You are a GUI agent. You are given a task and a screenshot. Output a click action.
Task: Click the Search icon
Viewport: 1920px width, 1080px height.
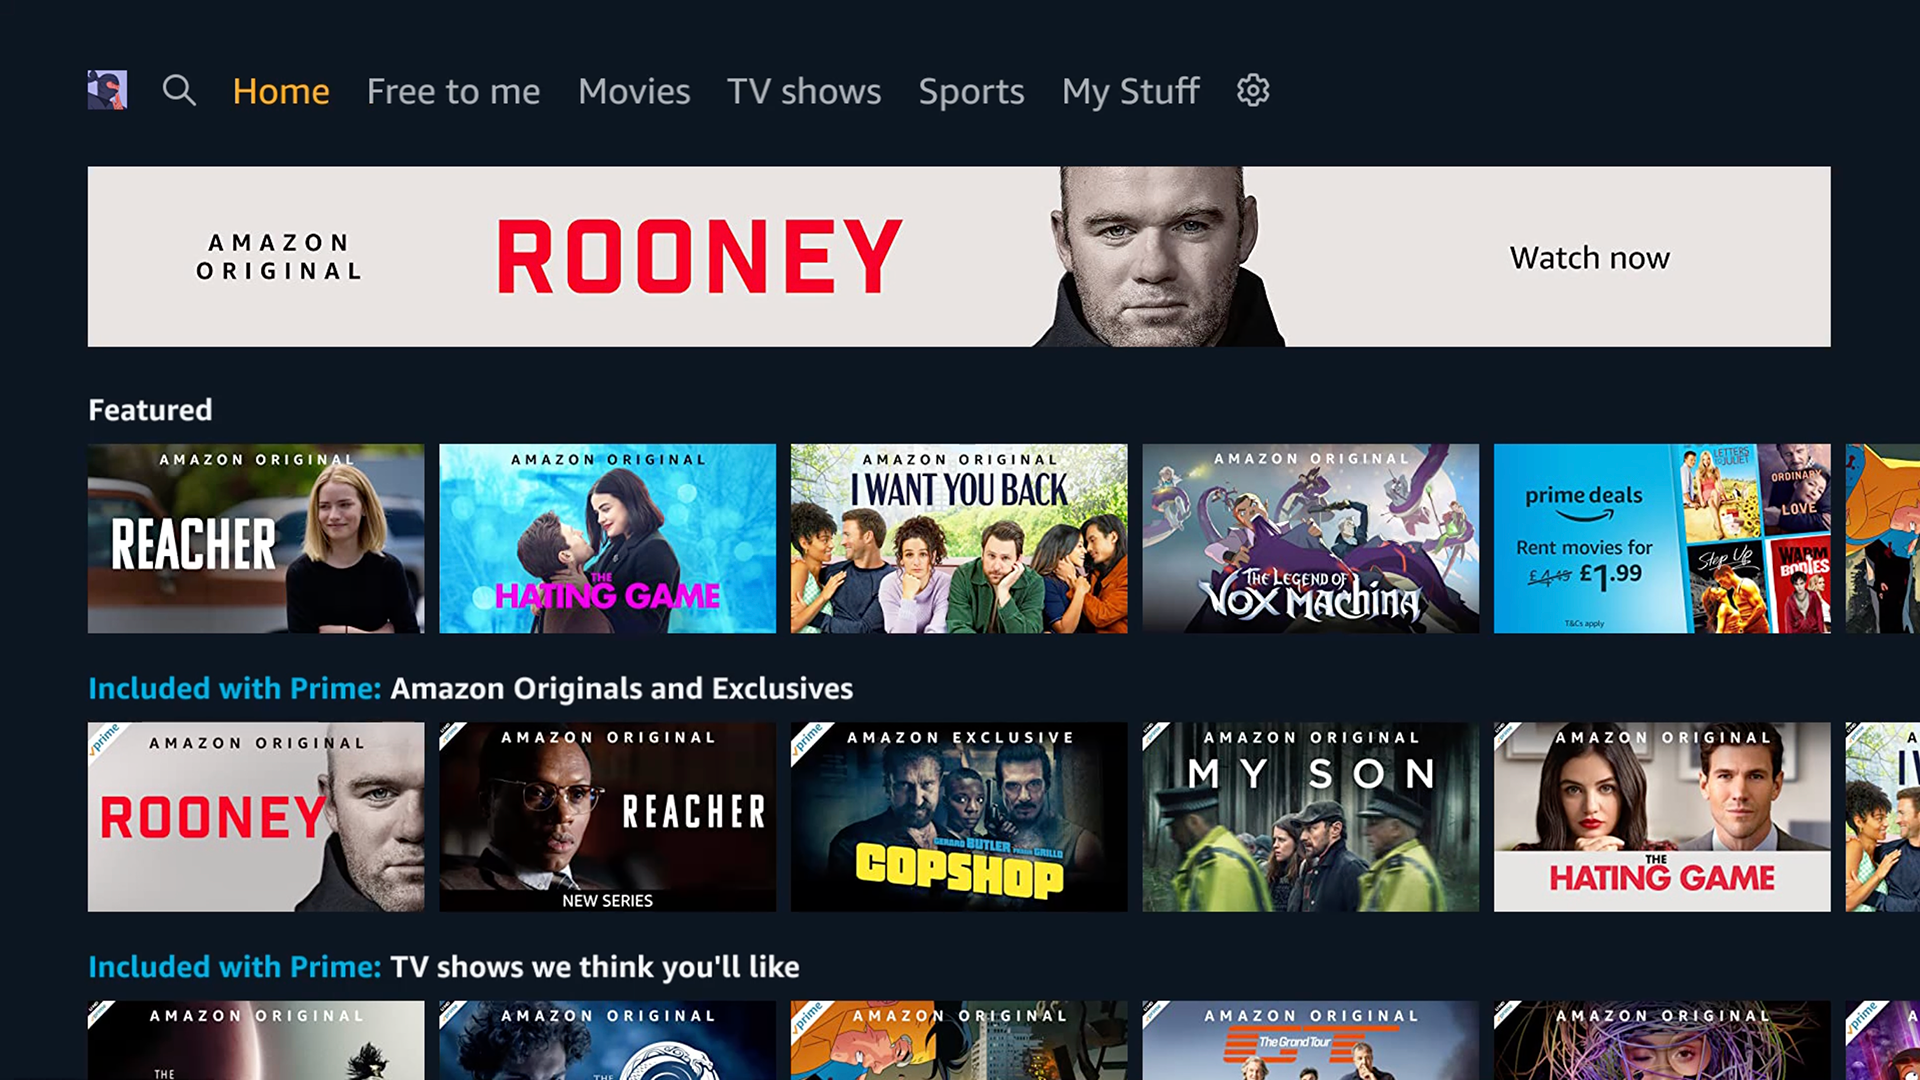(x=178, y=90)
